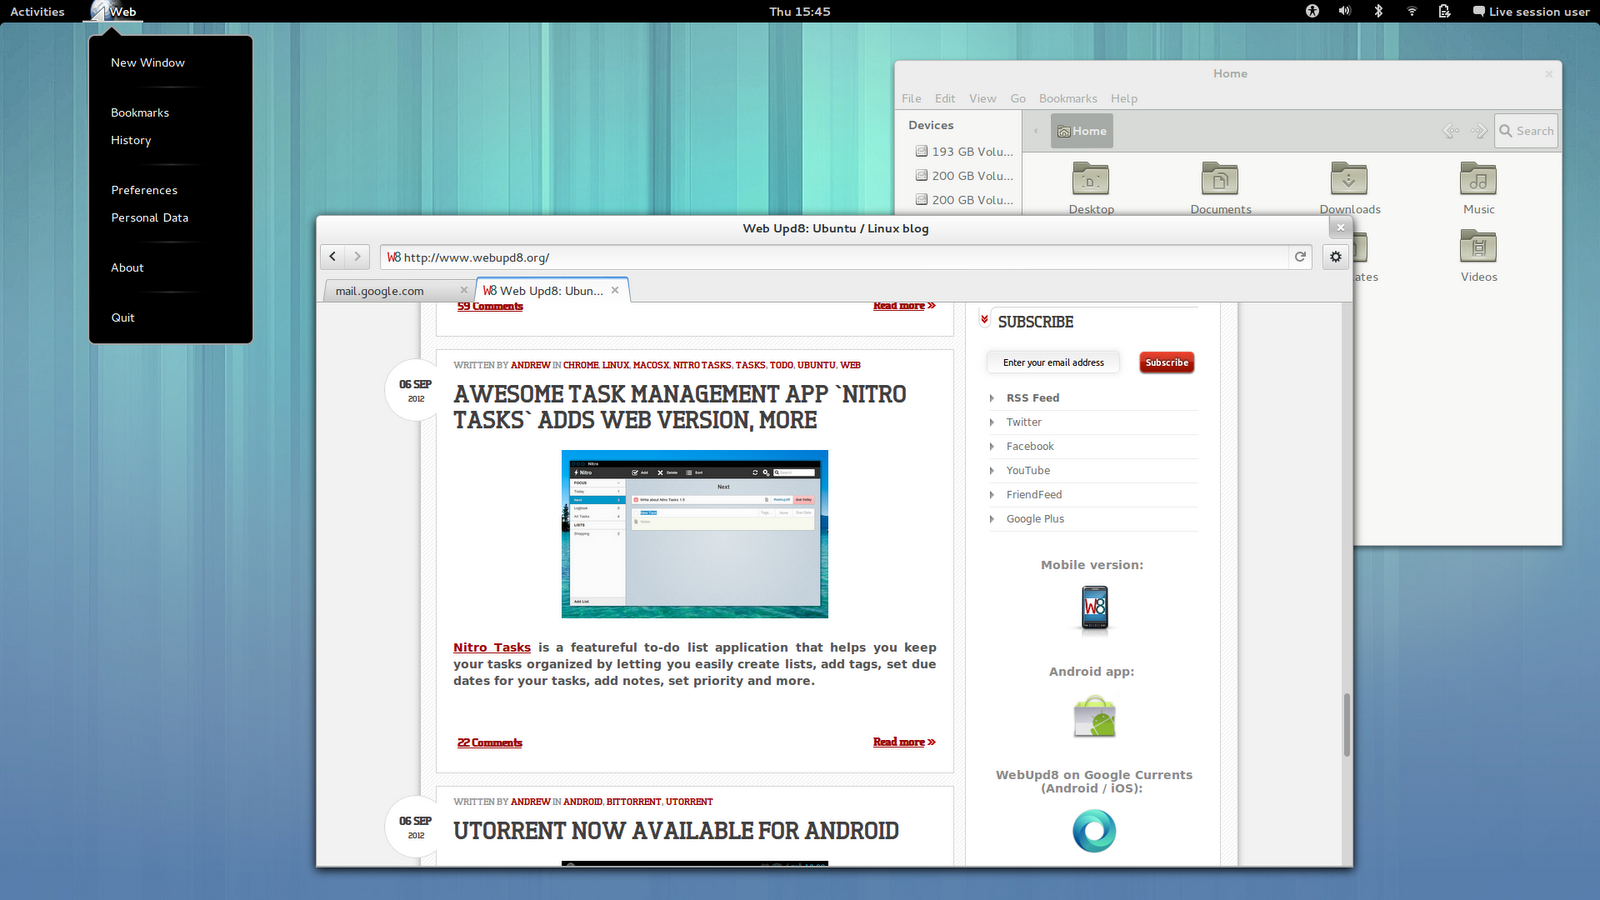Close the Web Upd8 tab

[615, 290]
